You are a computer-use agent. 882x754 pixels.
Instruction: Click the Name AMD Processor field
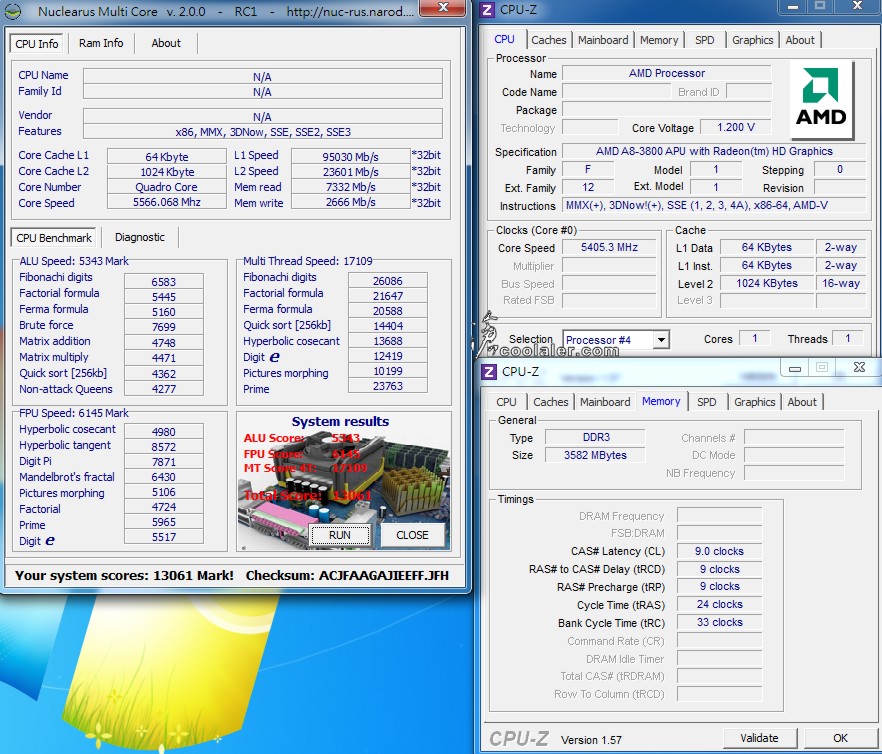(x=667, y=73)
